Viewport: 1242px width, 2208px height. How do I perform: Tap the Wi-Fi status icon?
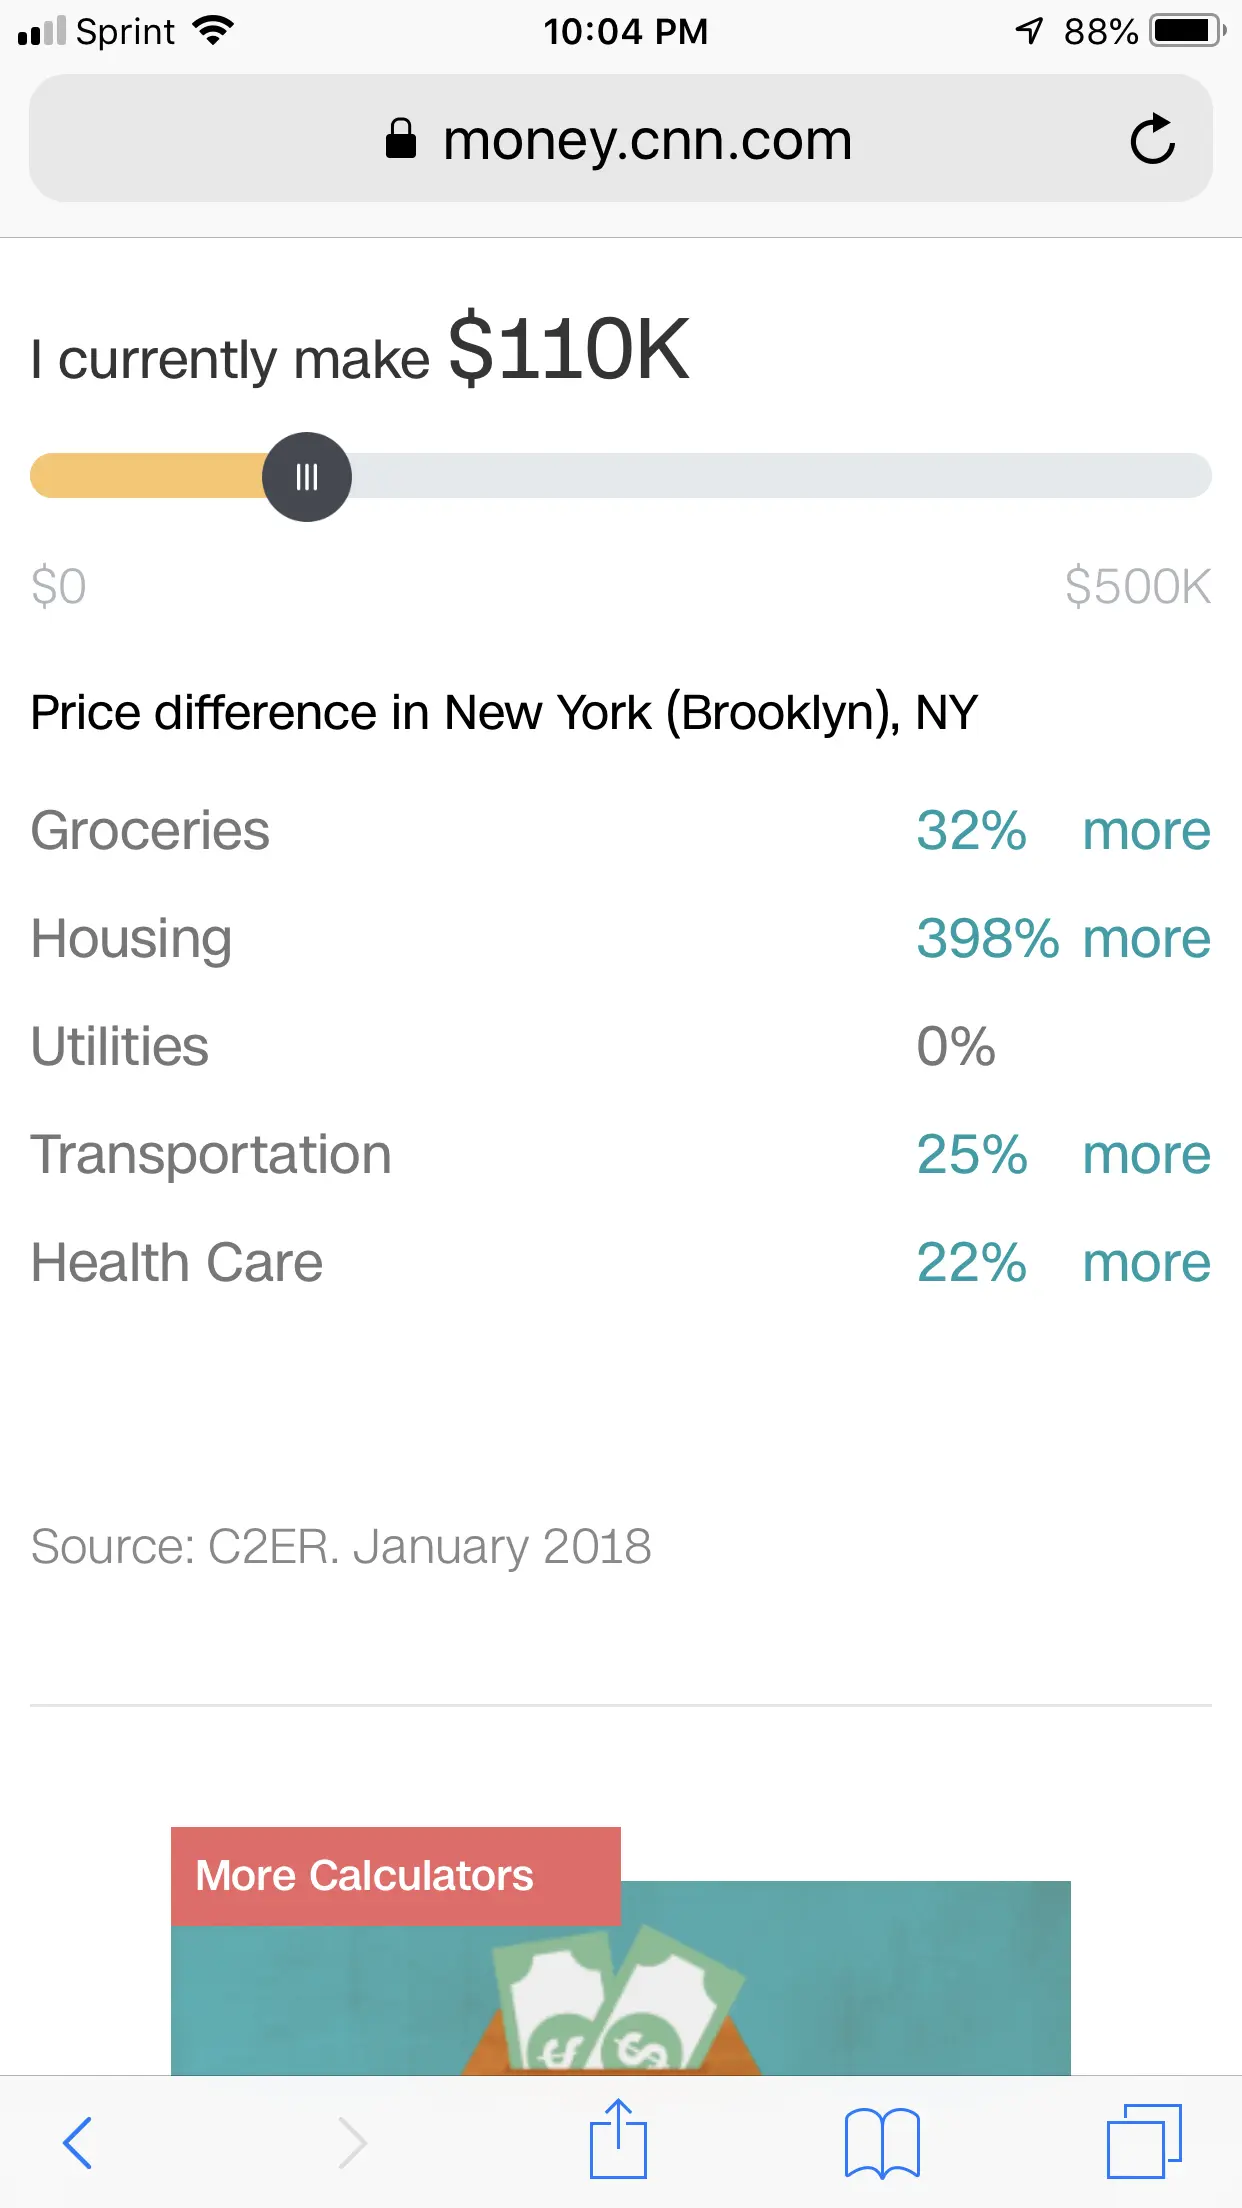point(213,31)
